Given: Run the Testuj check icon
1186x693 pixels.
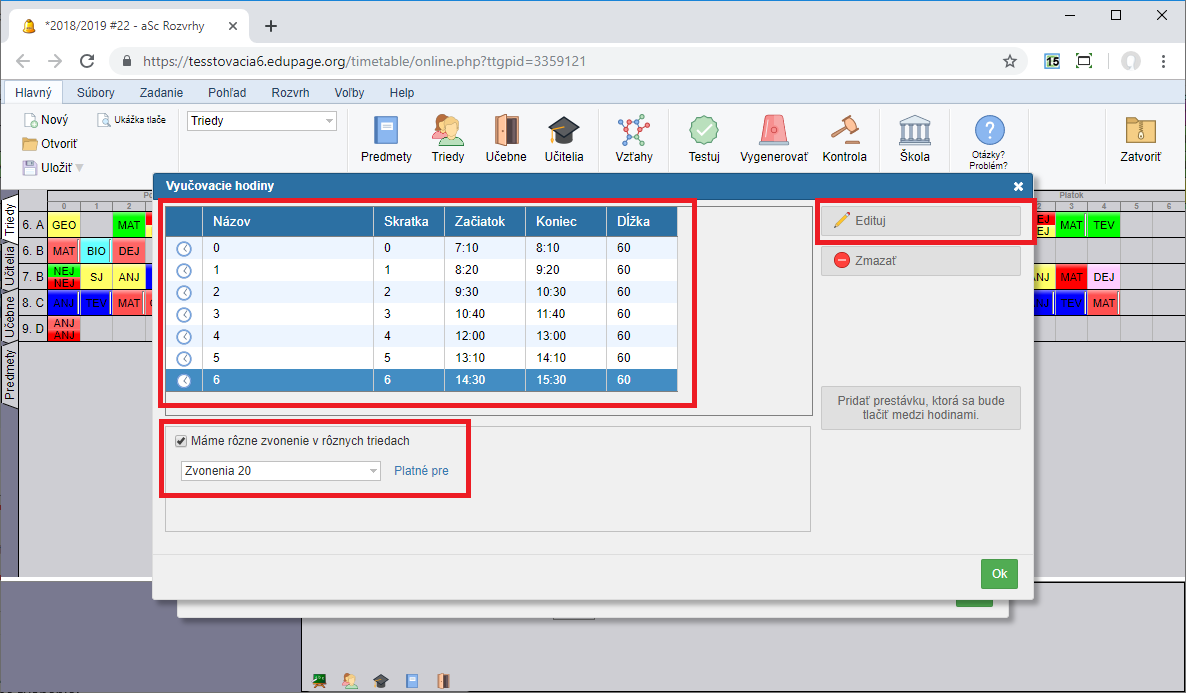Looking at the screenshot, I should tap(703, 139).
